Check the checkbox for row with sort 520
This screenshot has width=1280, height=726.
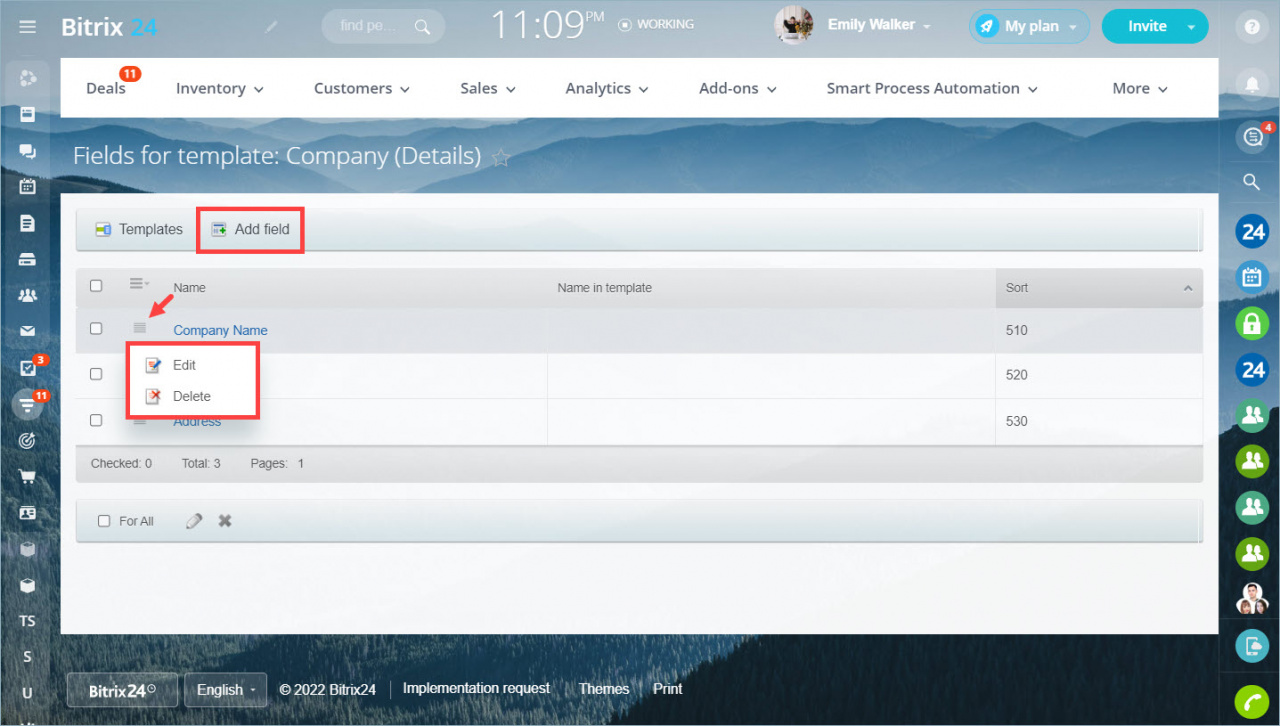tap(96, 374)
